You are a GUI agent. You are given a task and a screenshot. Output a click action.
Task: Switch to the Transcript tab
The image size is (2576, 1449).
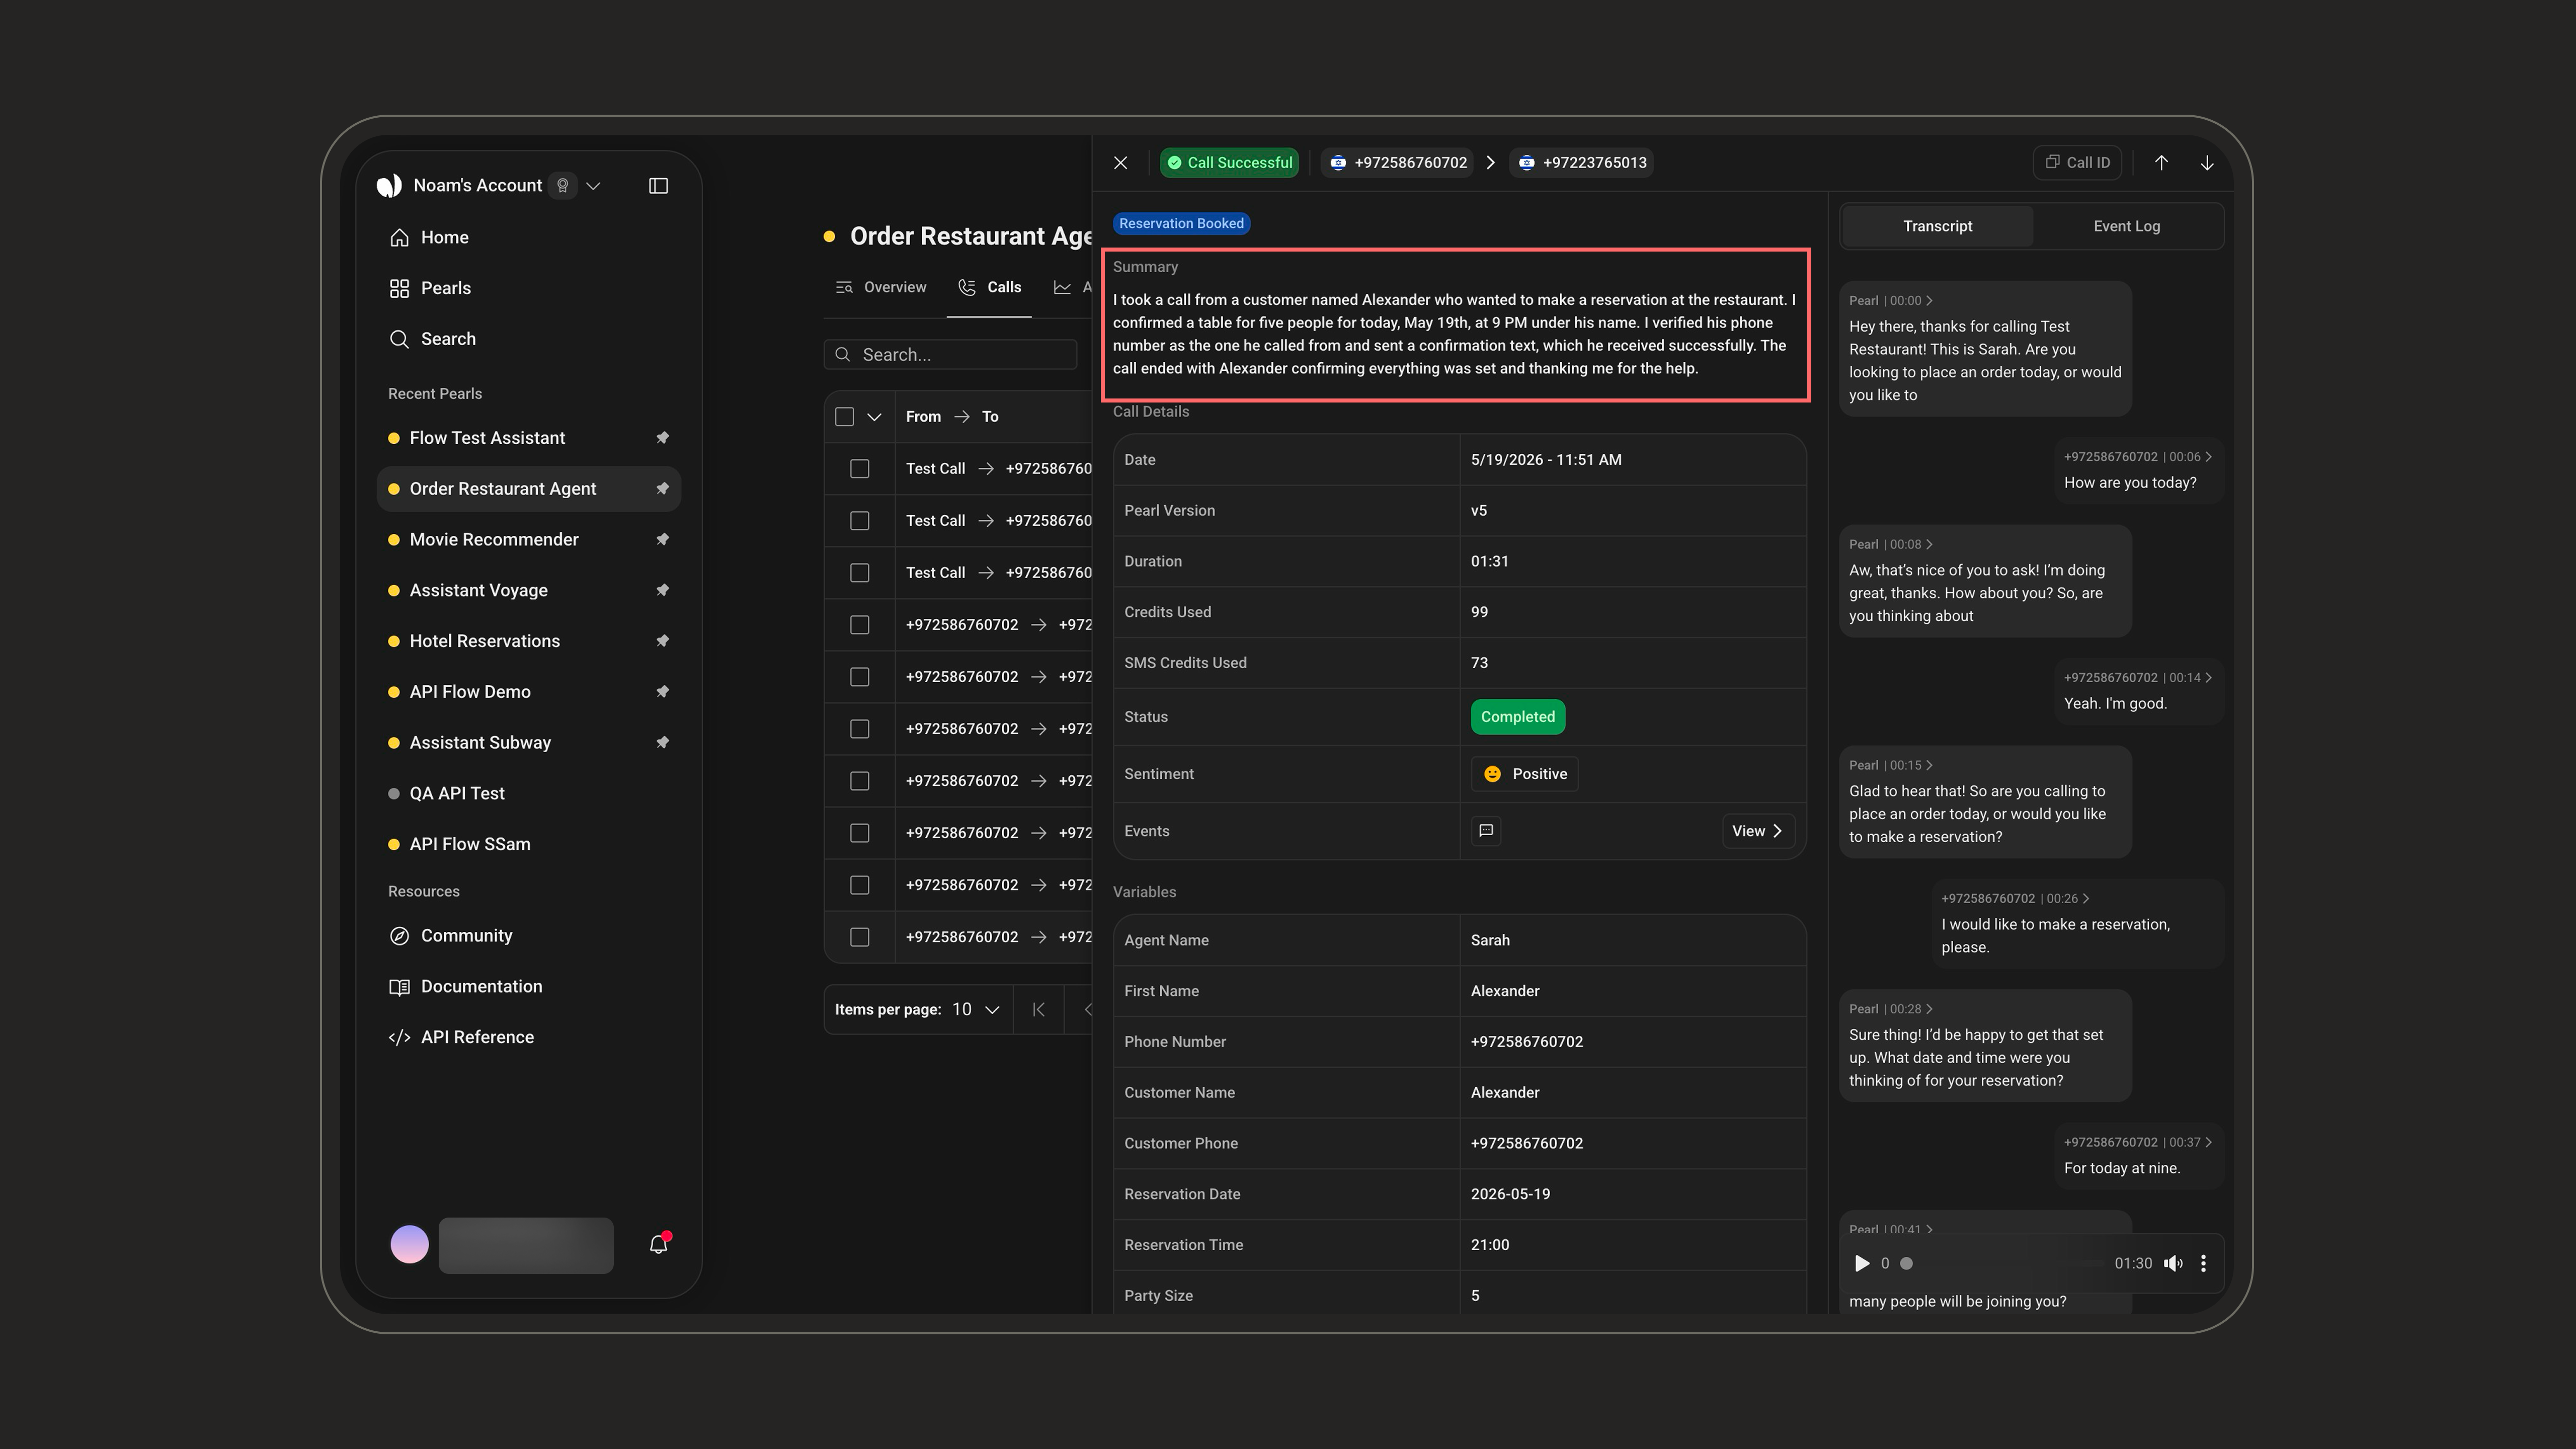[x=1937, y=226]
